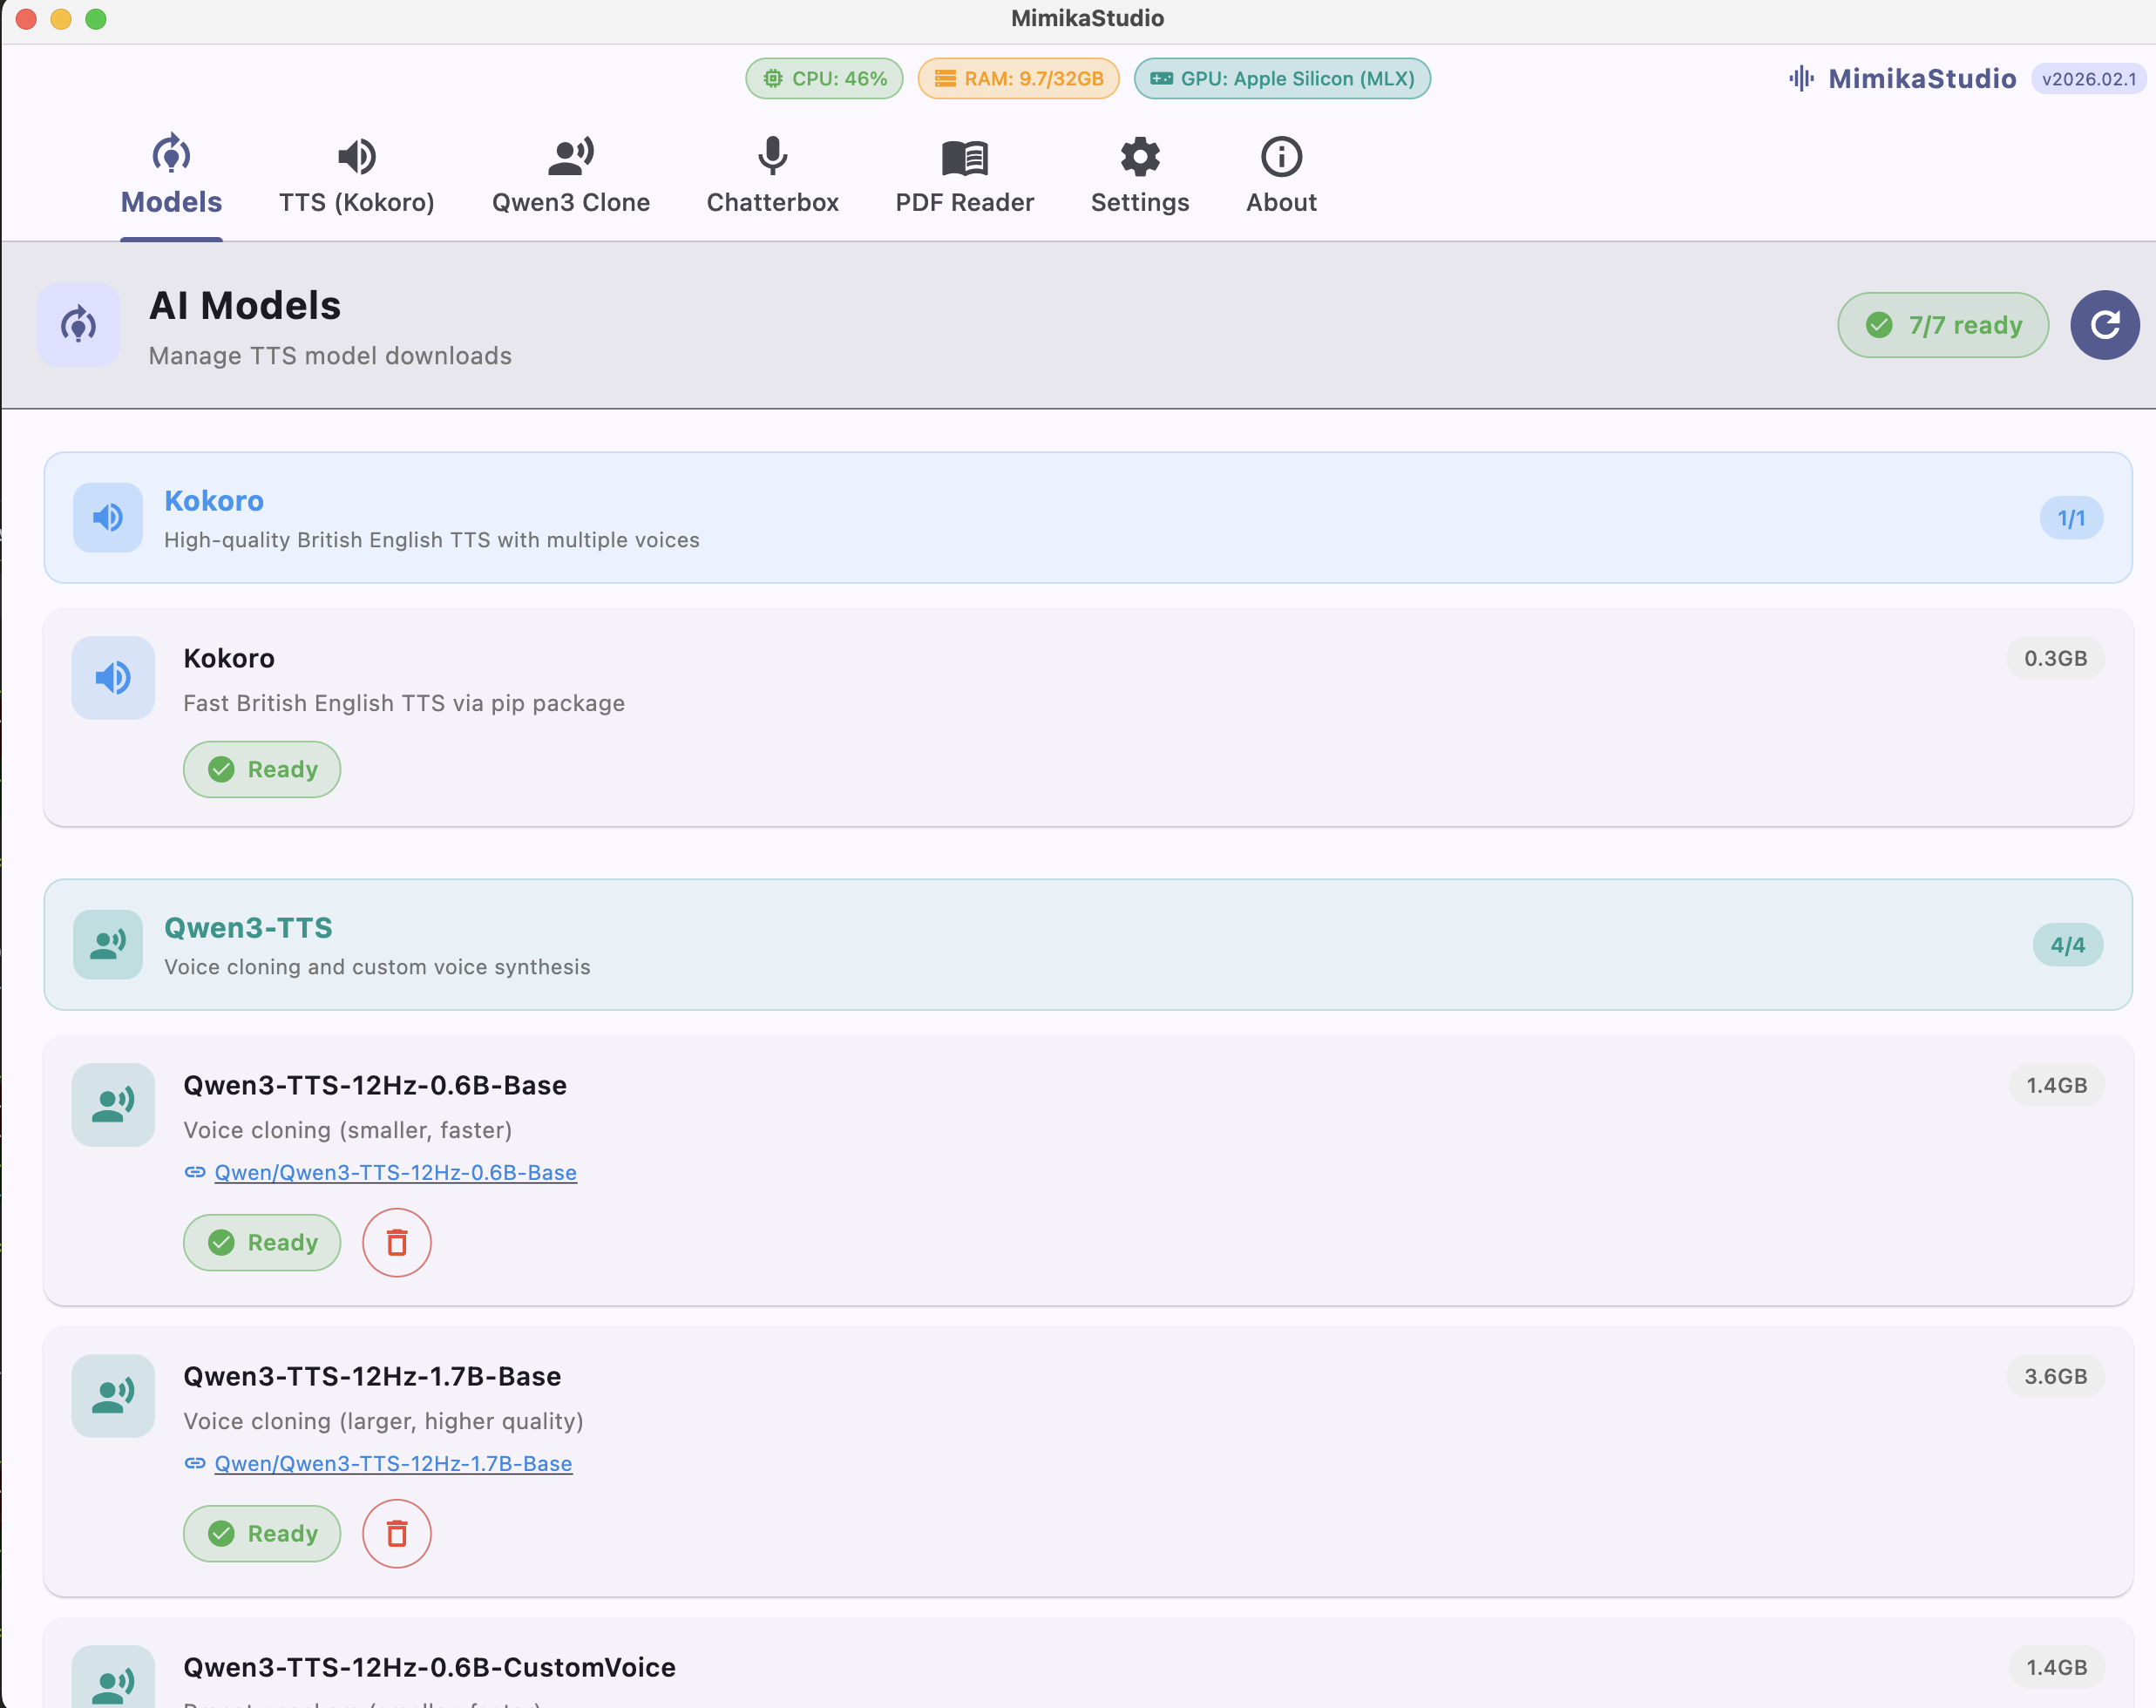Click the Qwen3-TTS section voice icon

pos(108,944)
